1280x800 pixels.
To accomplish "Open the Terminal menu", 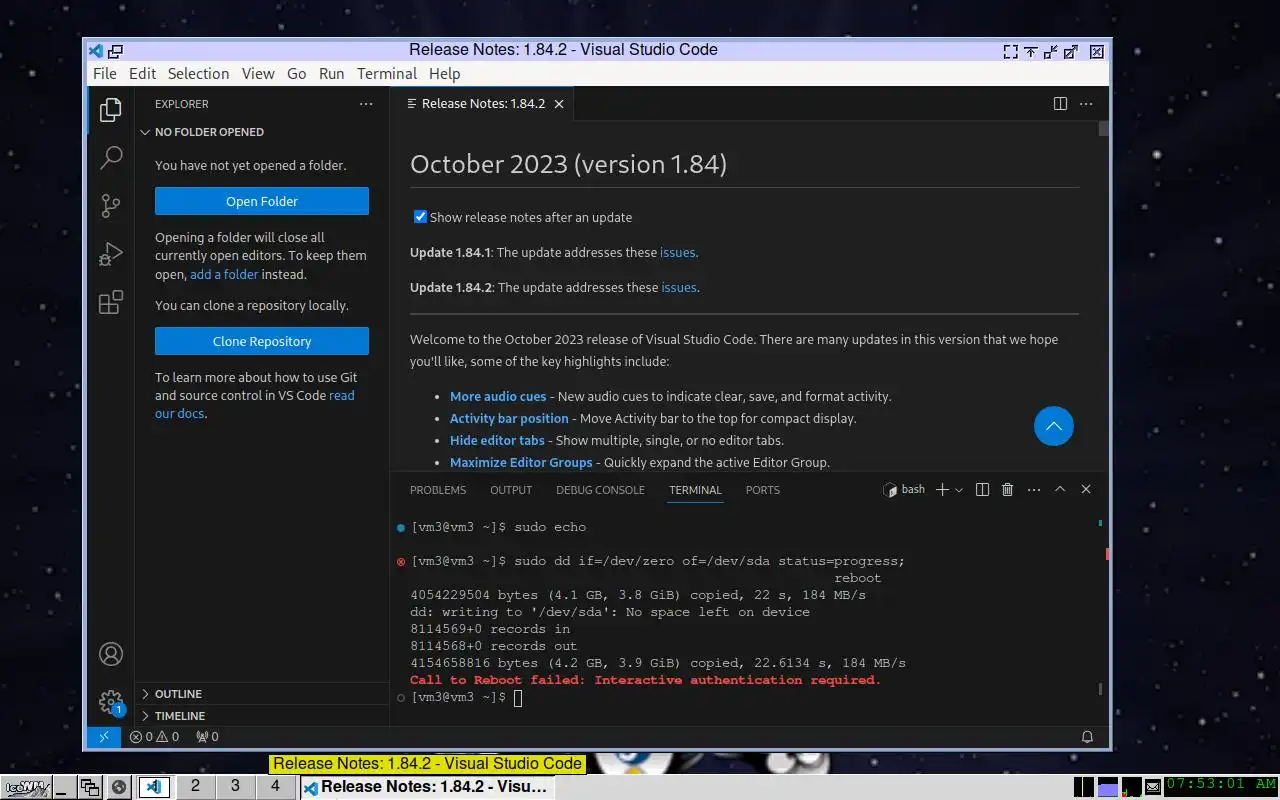I will coord(387,74).
